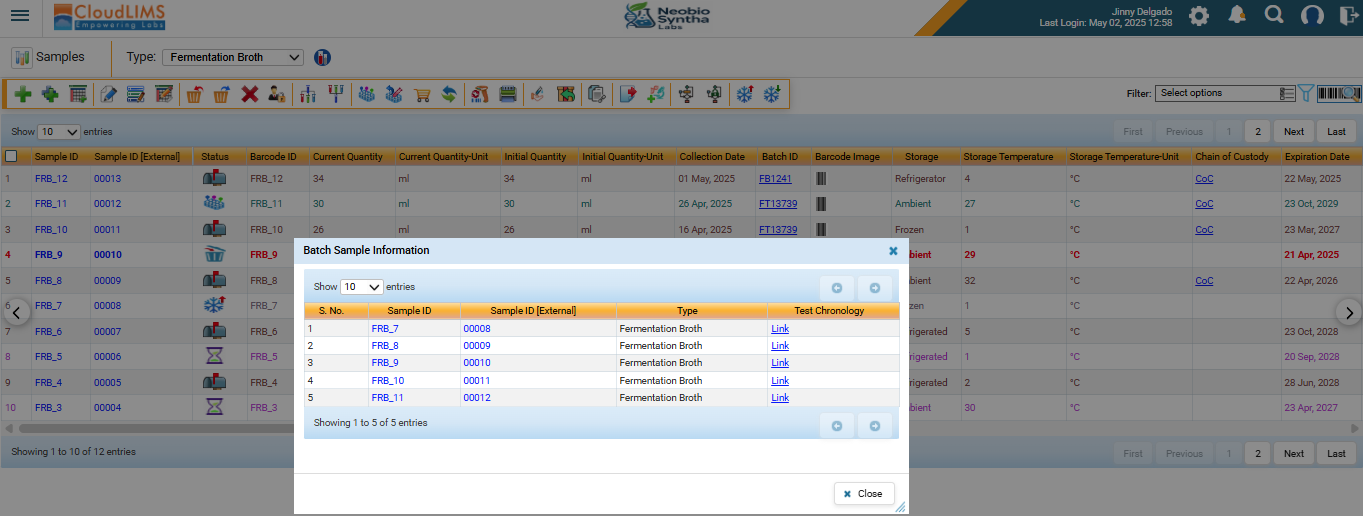Click the right carousel arrow at screen edge

pyautogui.click(x=1349, y=313)
